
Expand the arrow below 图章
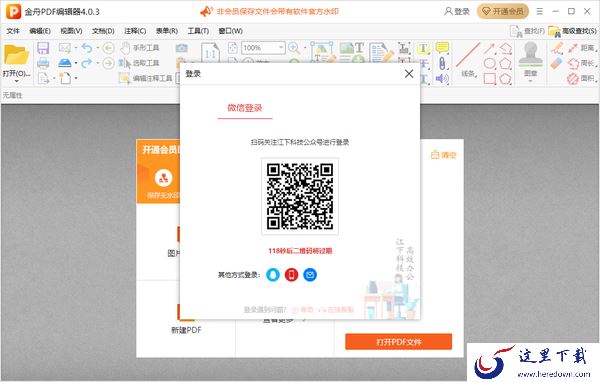click(530, 81)
